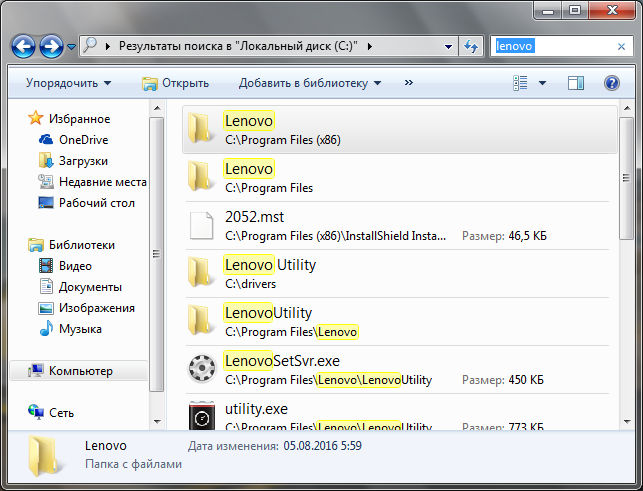Select utility.exe result
The image size is (643, 491).
(x=400, y=413)
